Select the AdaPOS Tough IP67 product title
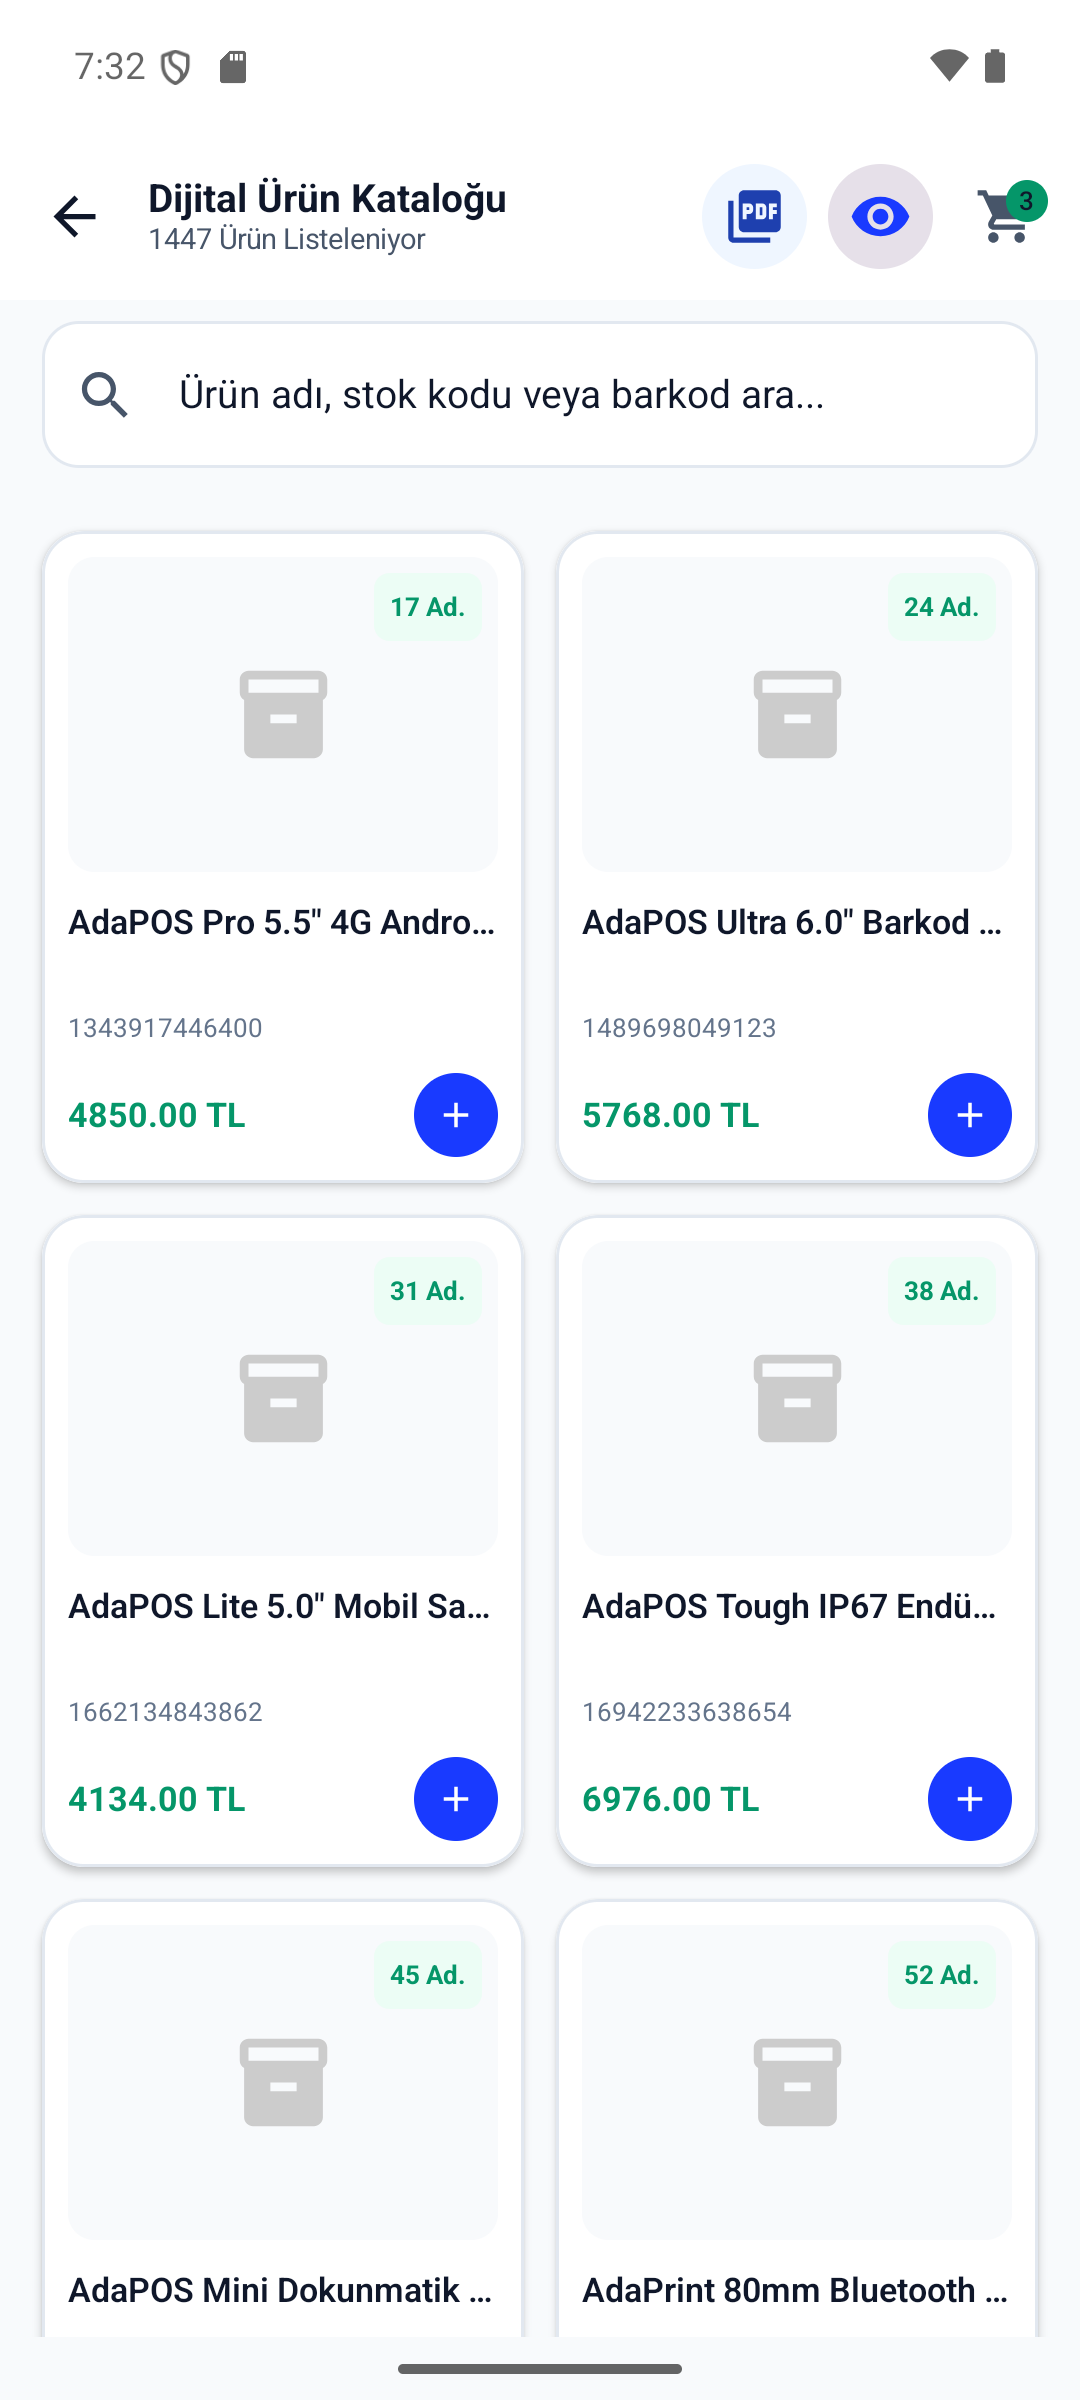The width and height of the screenshot is (1080, 2400). 790,1606
